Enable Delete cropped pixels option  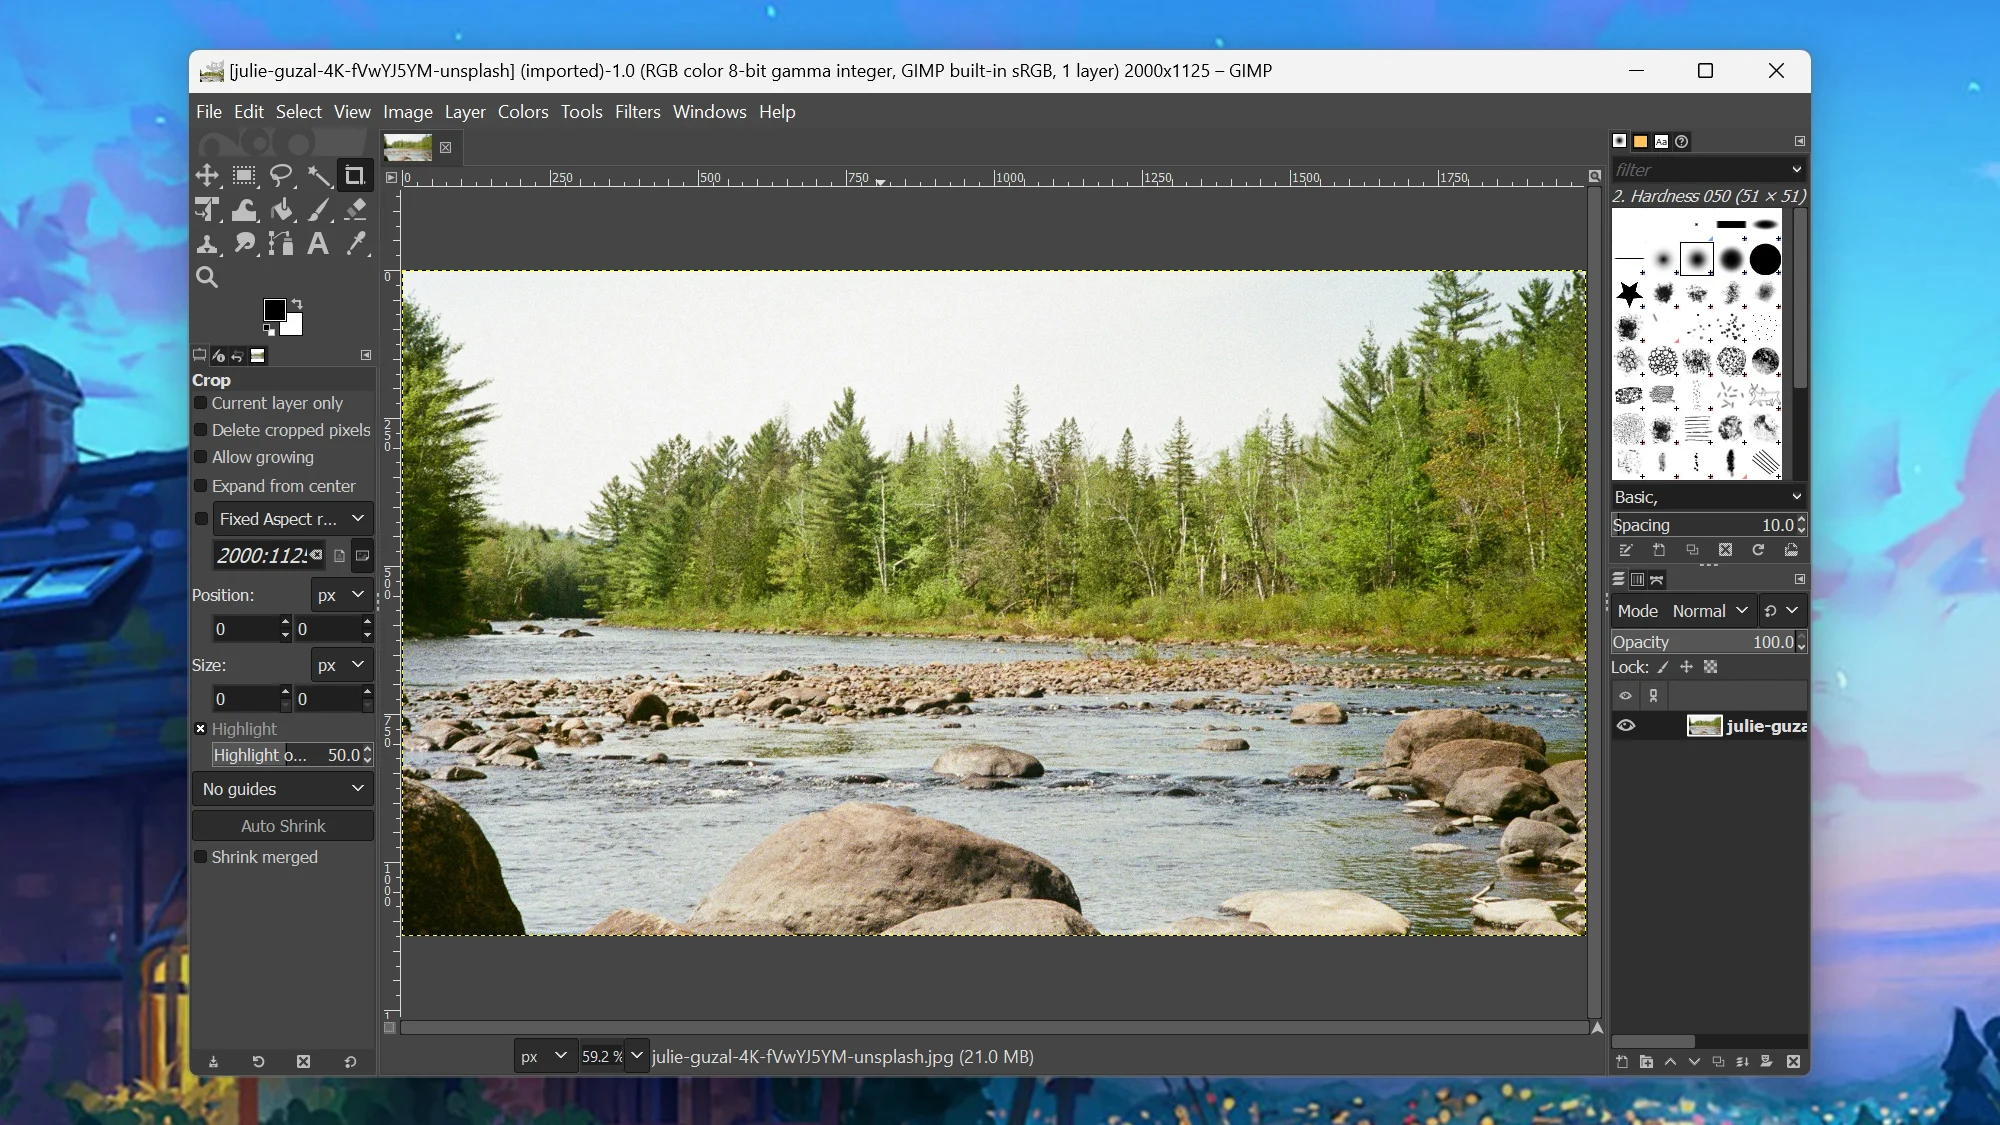201,430
